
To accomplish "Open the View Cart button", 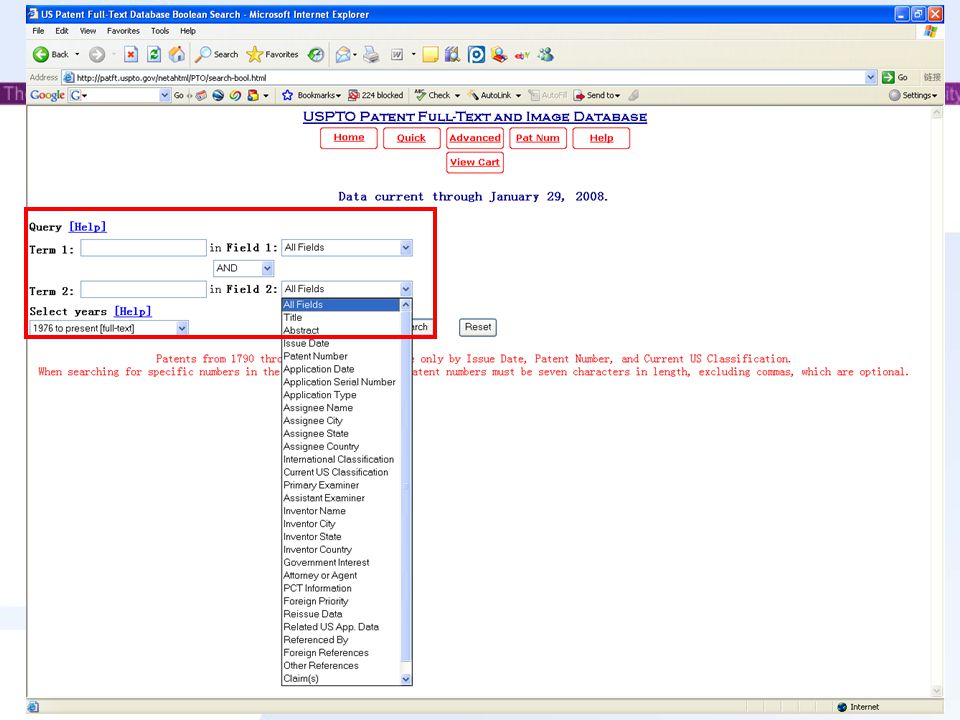I will (474, 162).
